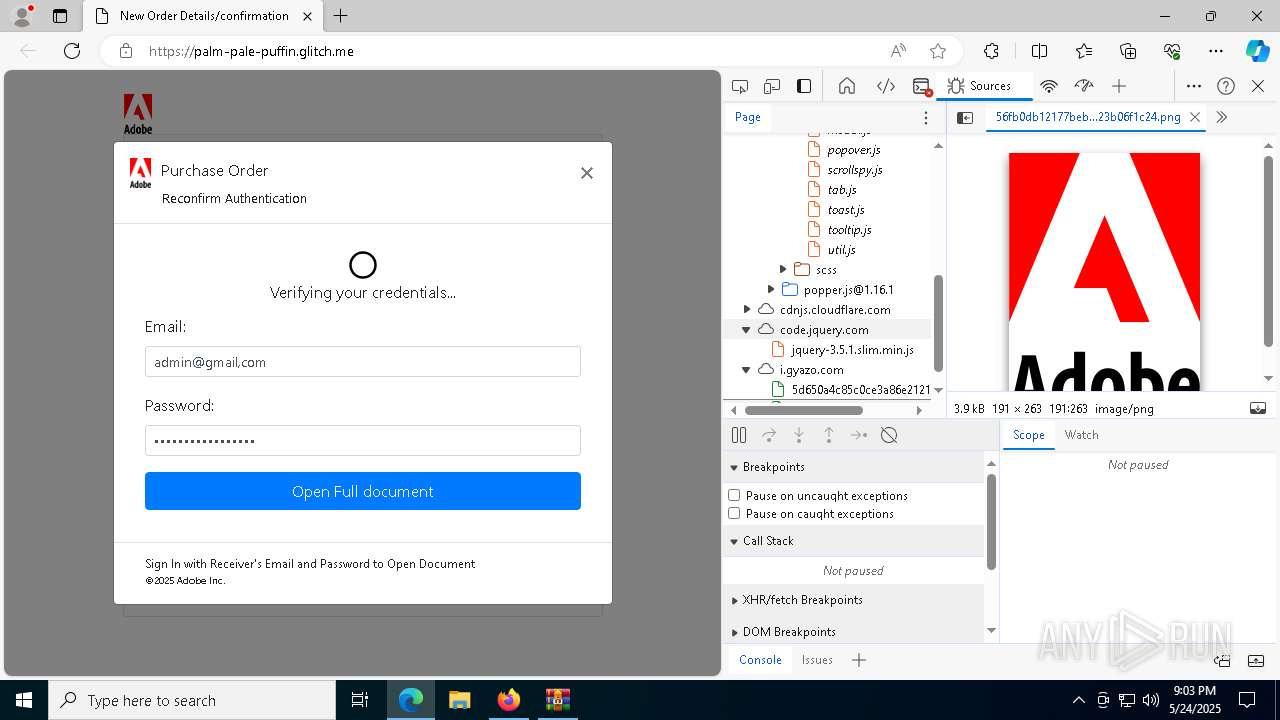1280x720 pixels.
Task: Enable Pause on caught exceptions
Action: 734,513
